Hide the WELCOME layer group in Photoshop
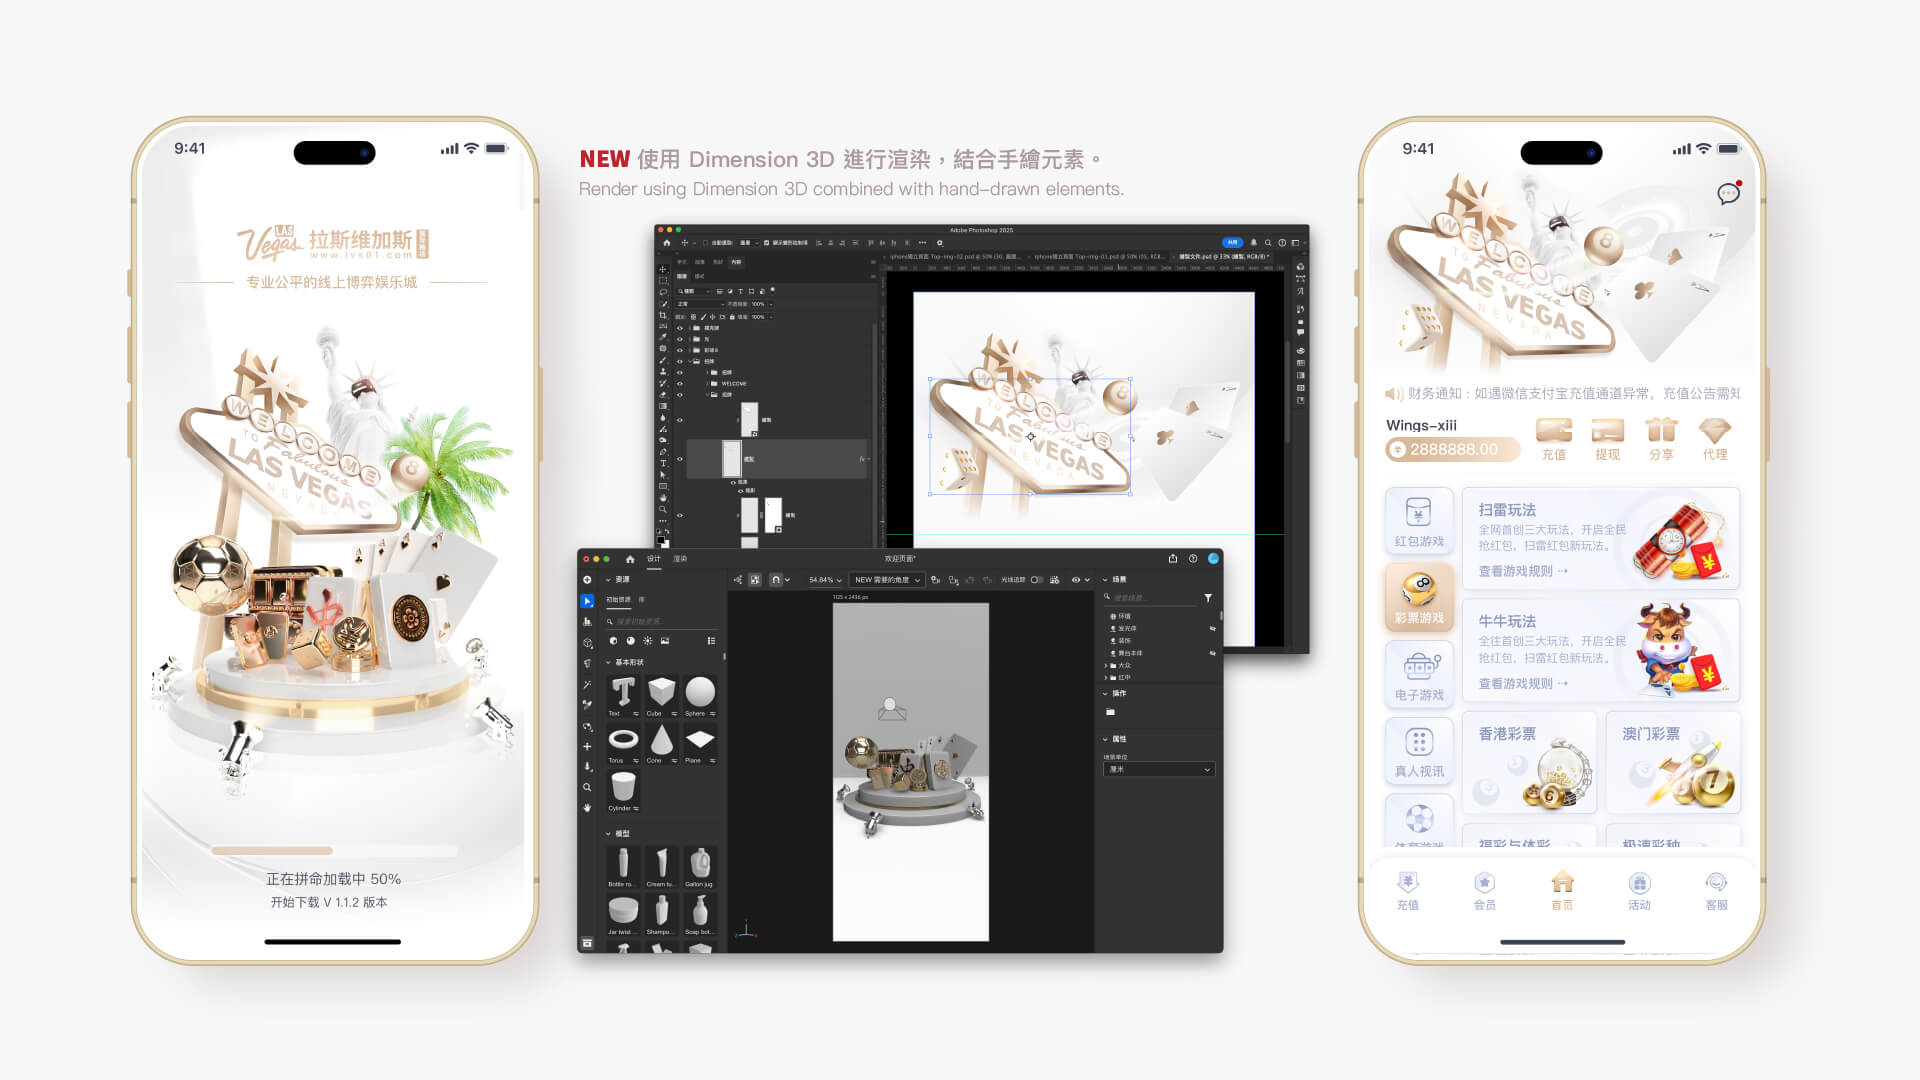Viewport: 1920px width, 1080px height. click(x=680, y=384)
